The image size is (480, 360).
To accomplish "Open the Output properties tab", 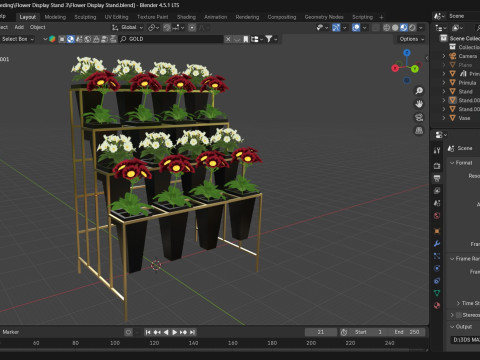I will (x=437, y=178).
